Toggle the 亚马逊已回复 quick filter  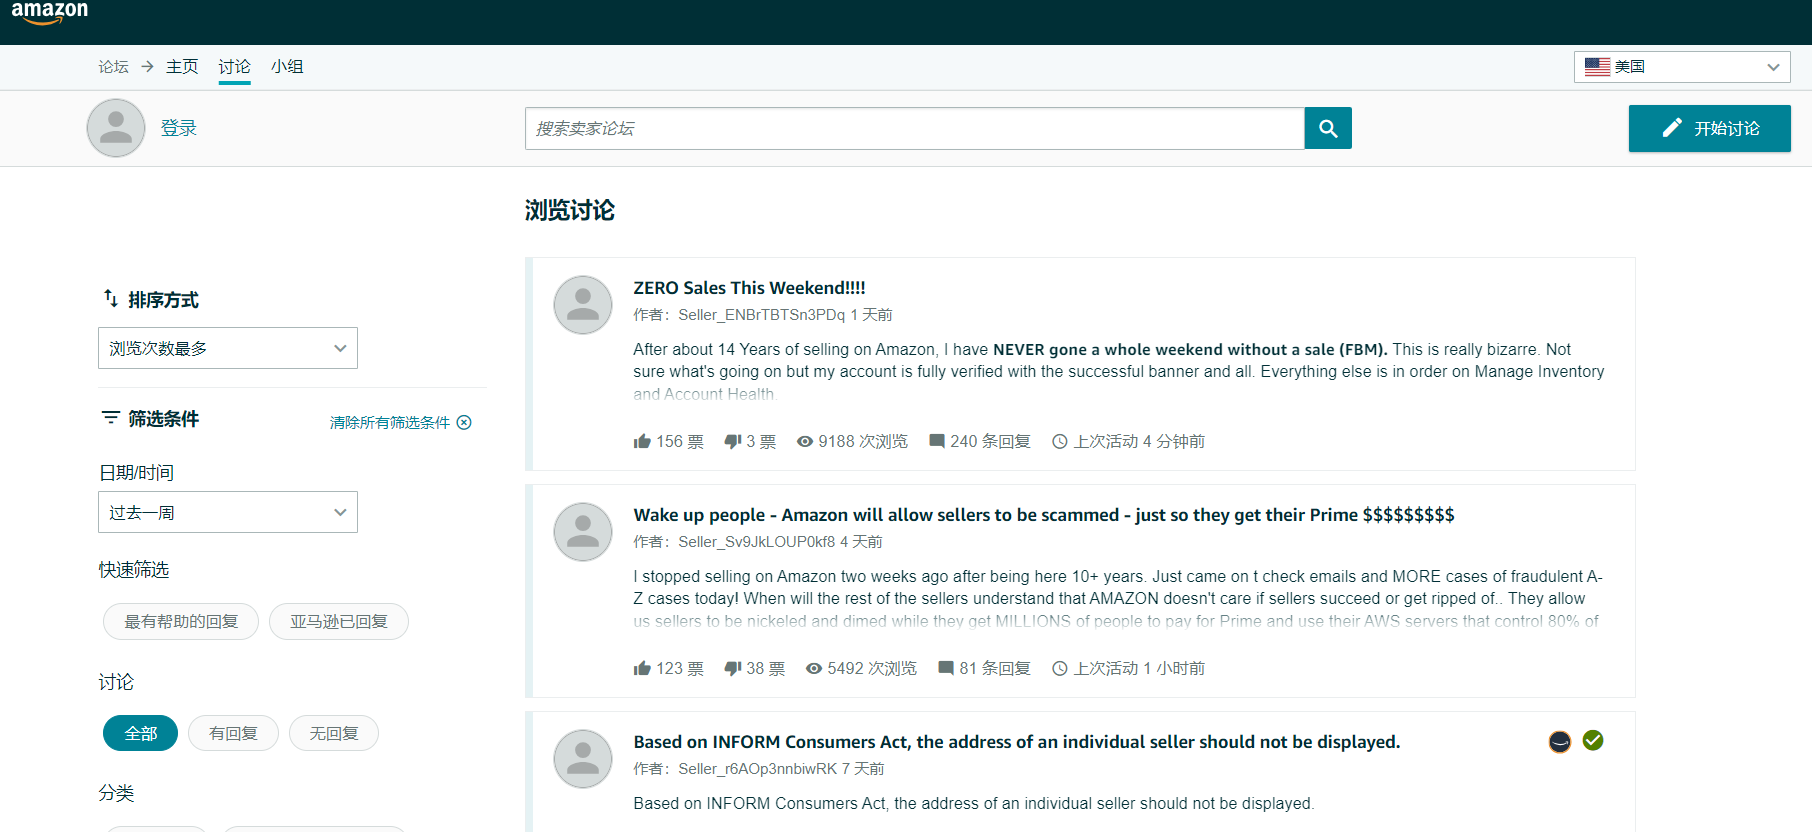tap(339, 621)
